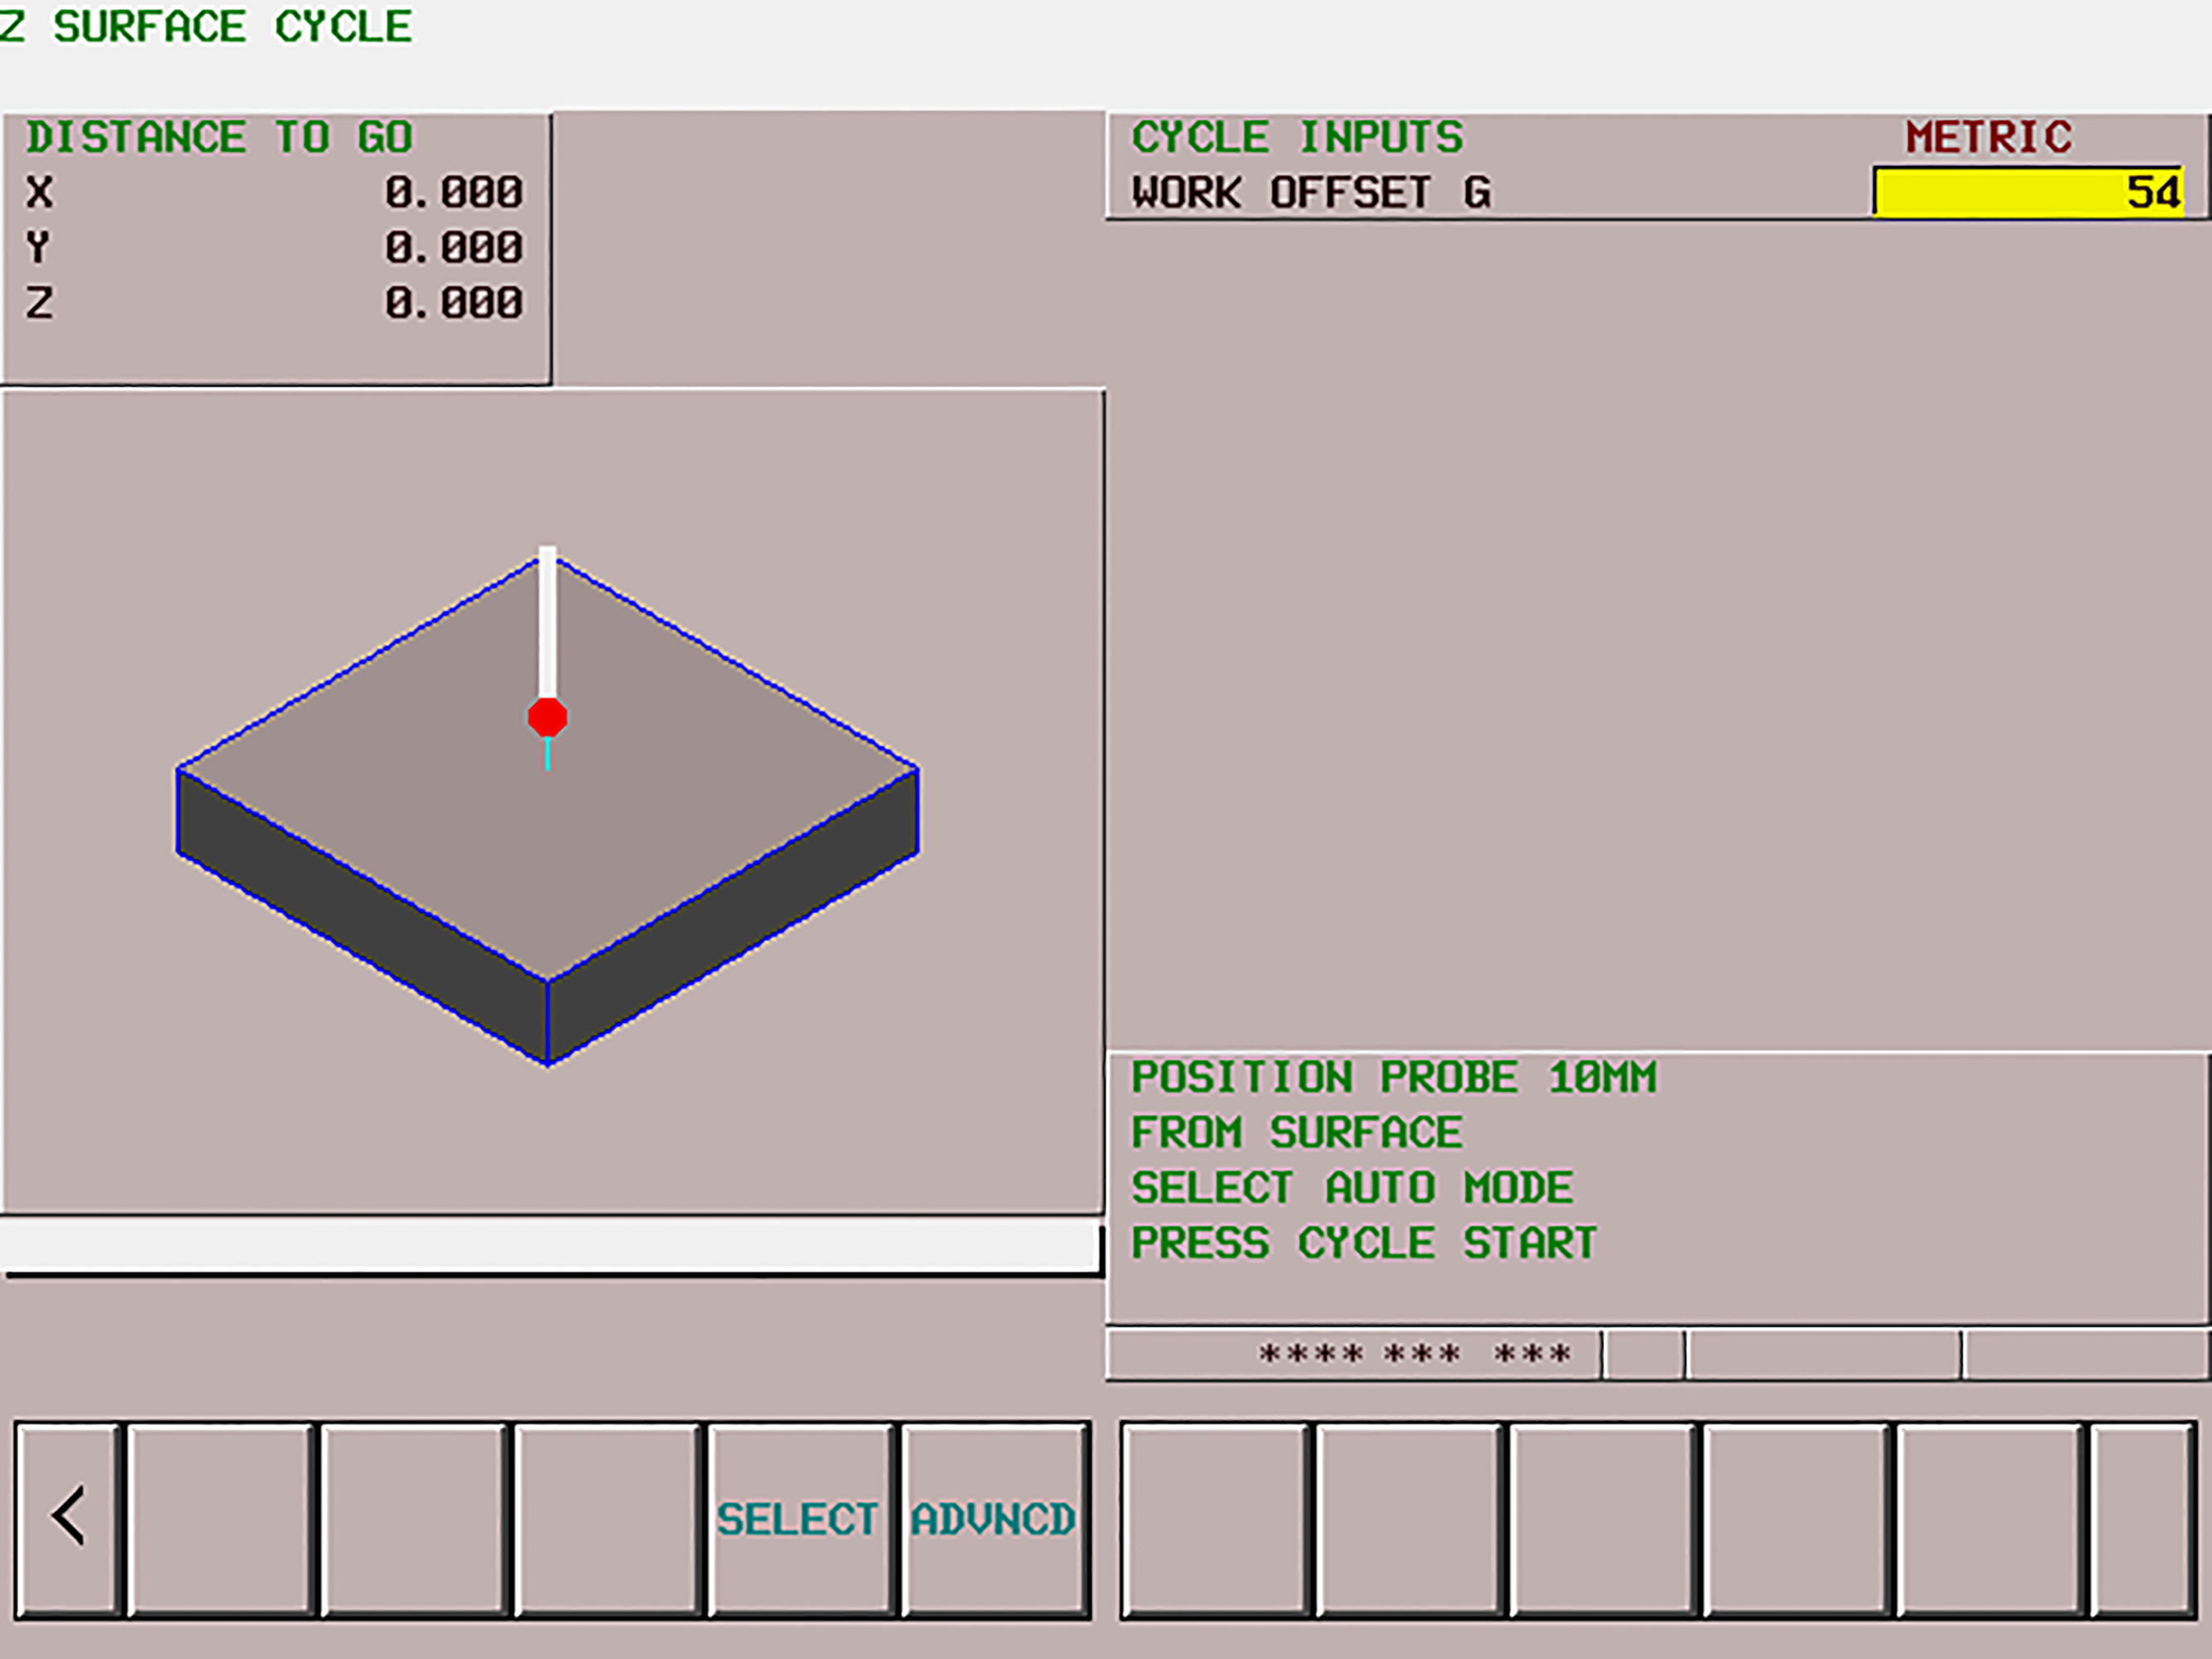The height and width of the screenshot is (1659, 2212).
Task: Click the METRIC units label
Action: tap(1989, 137)
